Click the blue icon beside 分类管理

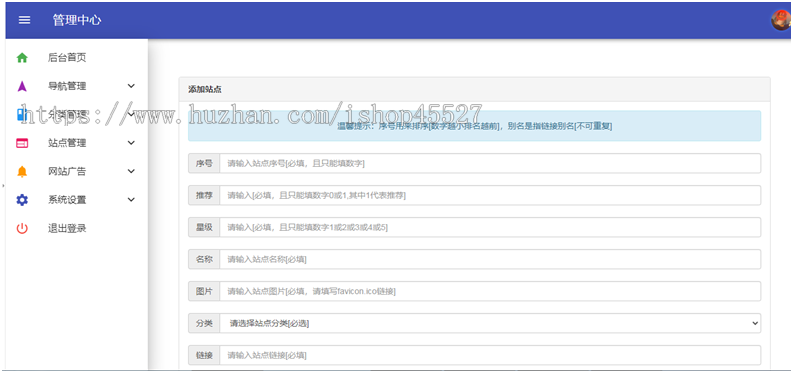click(x=21, y=115)
